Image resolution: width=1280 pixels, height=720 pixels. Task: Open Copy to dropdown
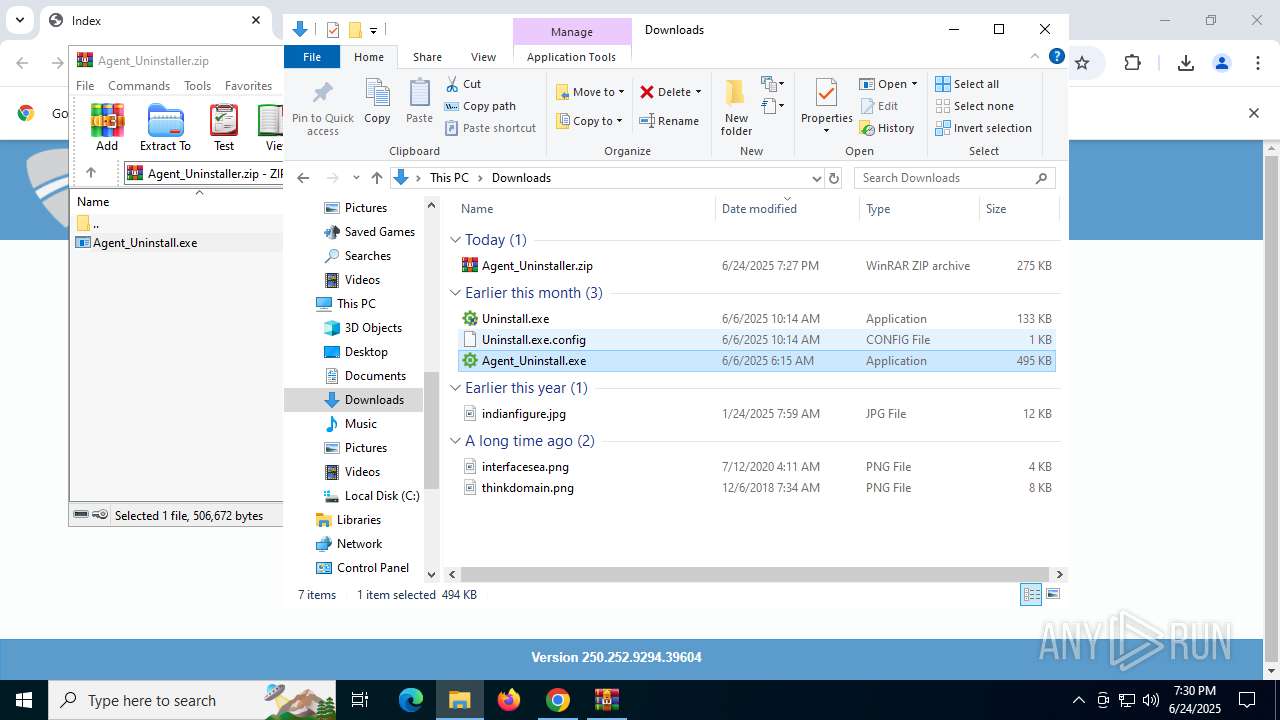[x=590, y=121]
